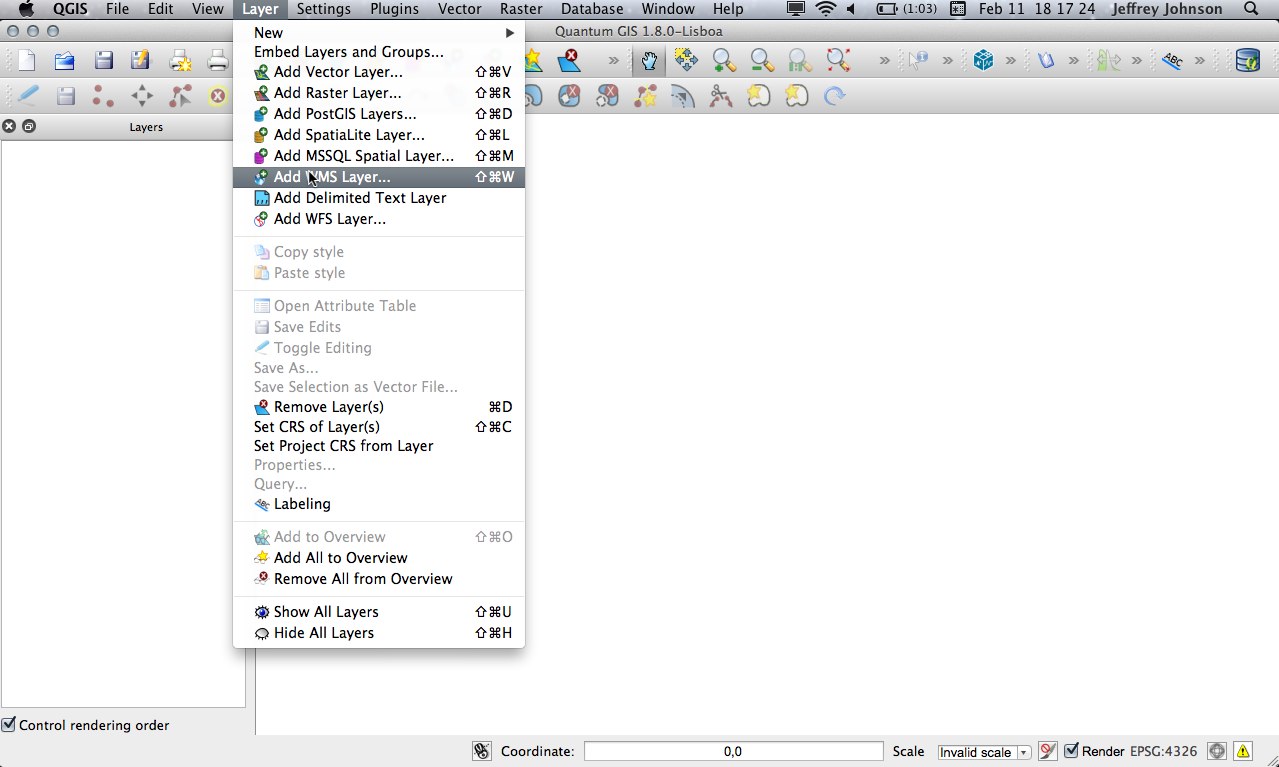Choose Add MSSQL Spatial Layer menu item
Screen dimensions: 1279x767
point(379,156)
